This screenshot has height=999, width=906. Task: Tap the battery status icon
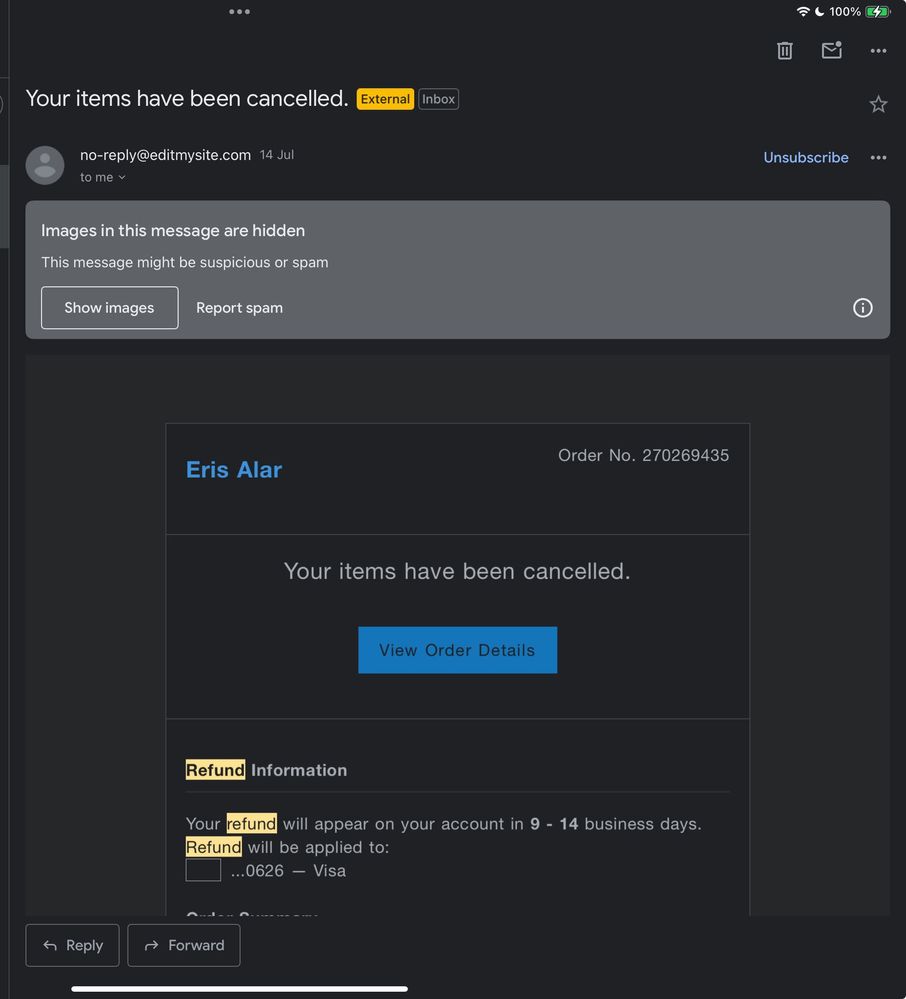click(877, 12)
